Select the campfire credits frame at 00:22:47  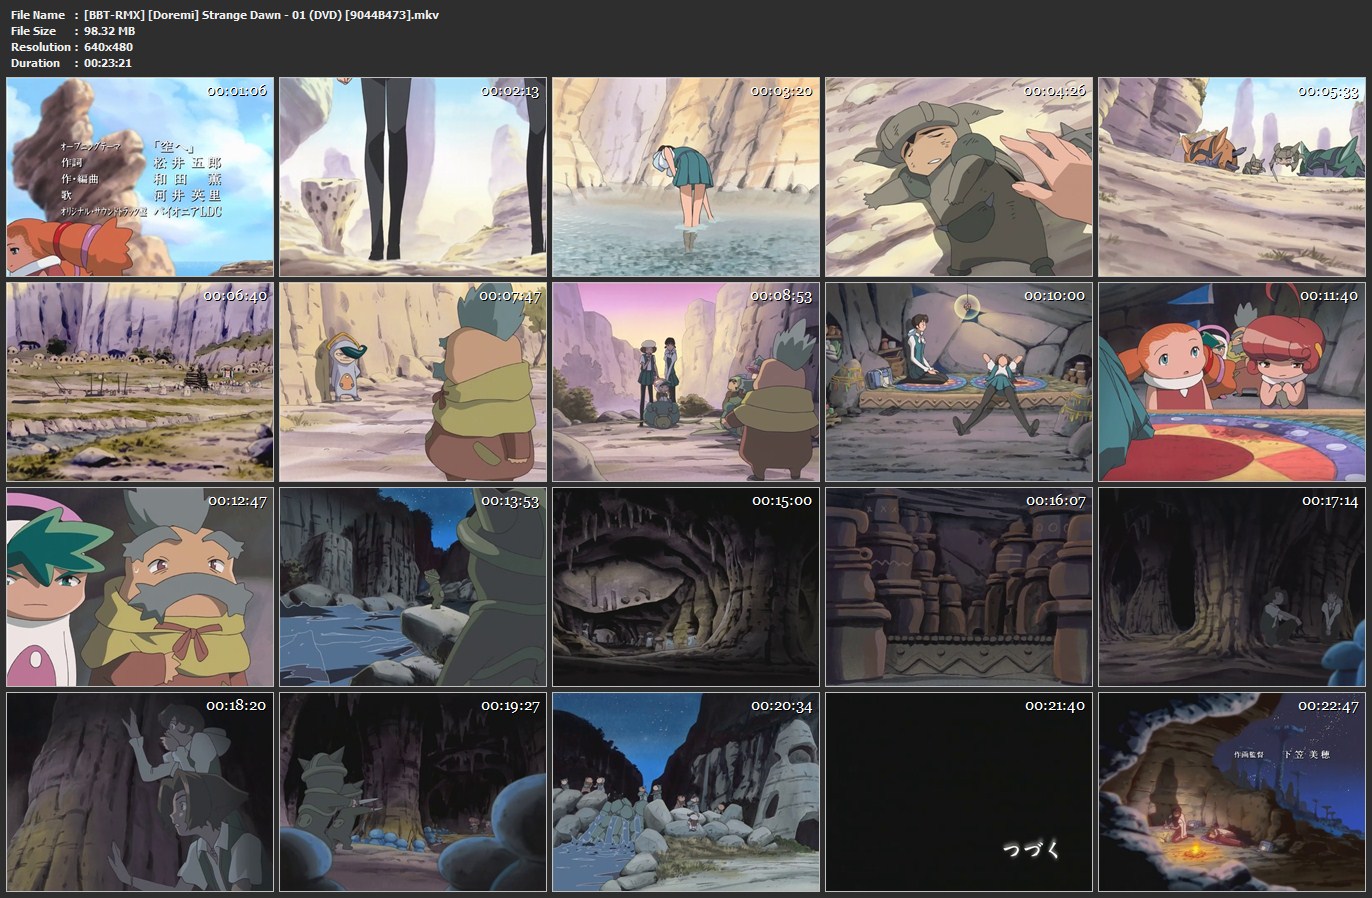[x=1232, y=792]
